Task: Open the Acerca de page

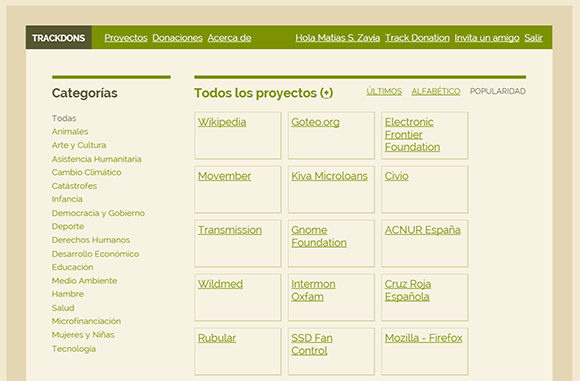Action: click(229, 38)
